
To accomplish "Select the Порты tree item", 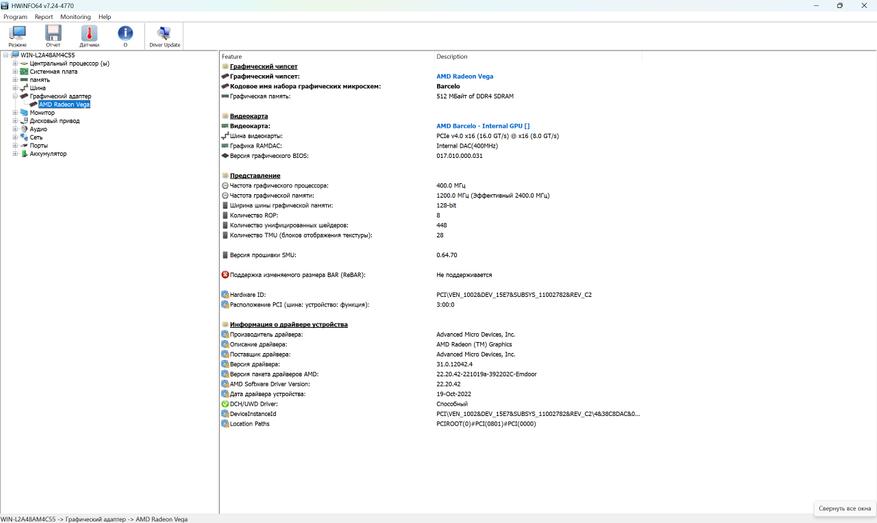I will (39, 145).
